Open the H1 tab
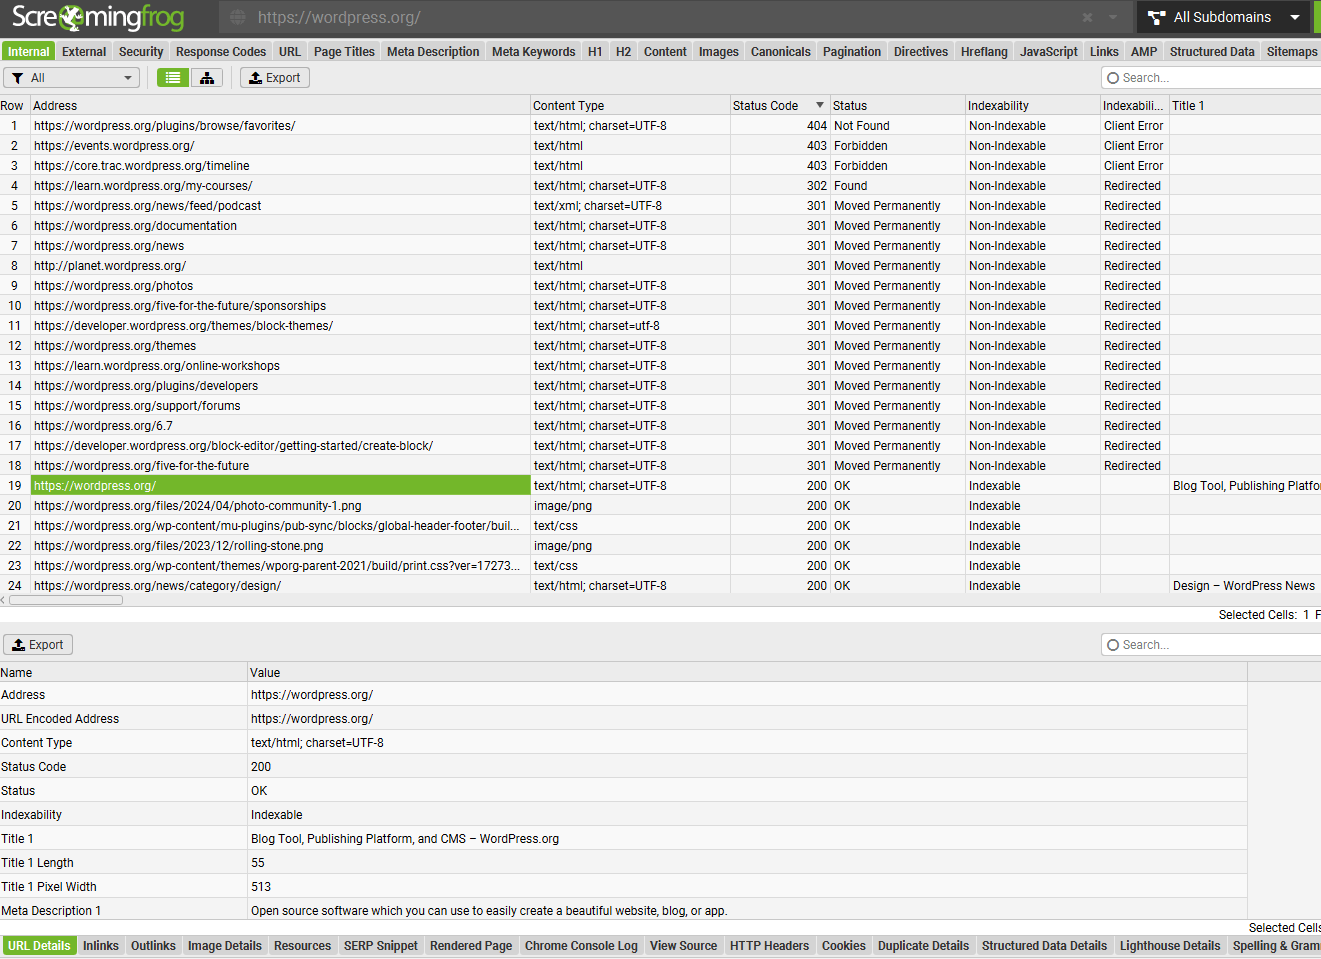The width and height of the screenshot is (1321, 959). [595, 52]
